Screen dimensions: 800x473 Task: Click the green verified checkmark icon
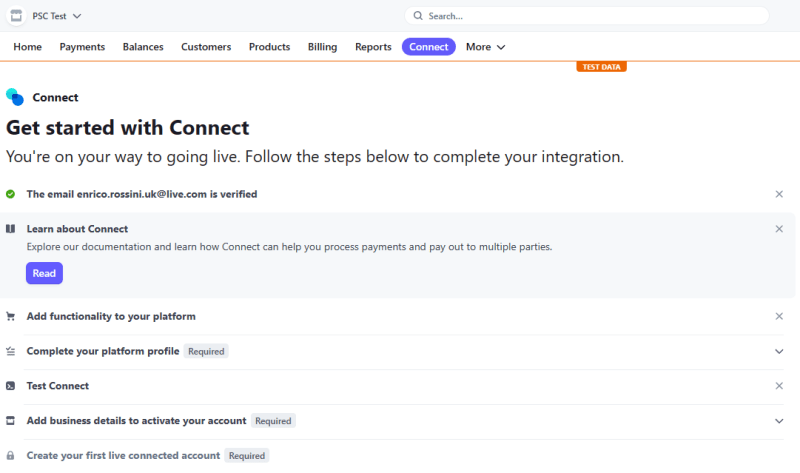pos(10,194)
